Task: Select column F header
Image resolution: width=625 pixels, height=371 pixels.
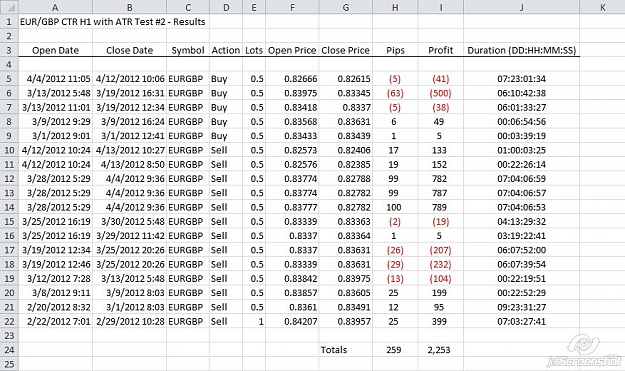Action: (292, 7)
